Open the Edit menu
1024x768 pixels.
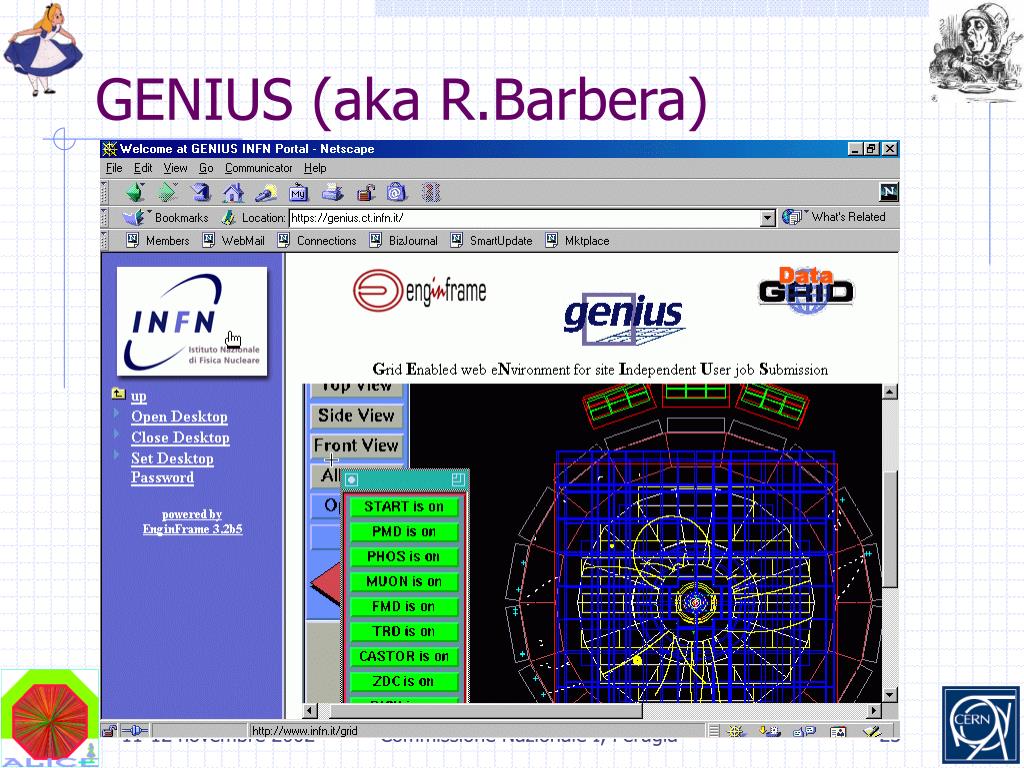point(143,168)
